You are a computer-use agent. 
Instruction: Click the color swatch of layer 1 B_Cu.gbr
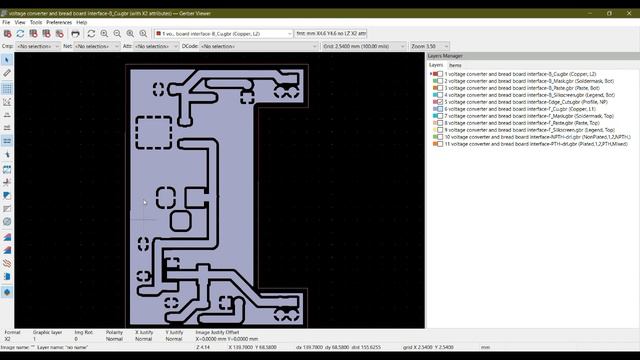(x=435, y=74)
